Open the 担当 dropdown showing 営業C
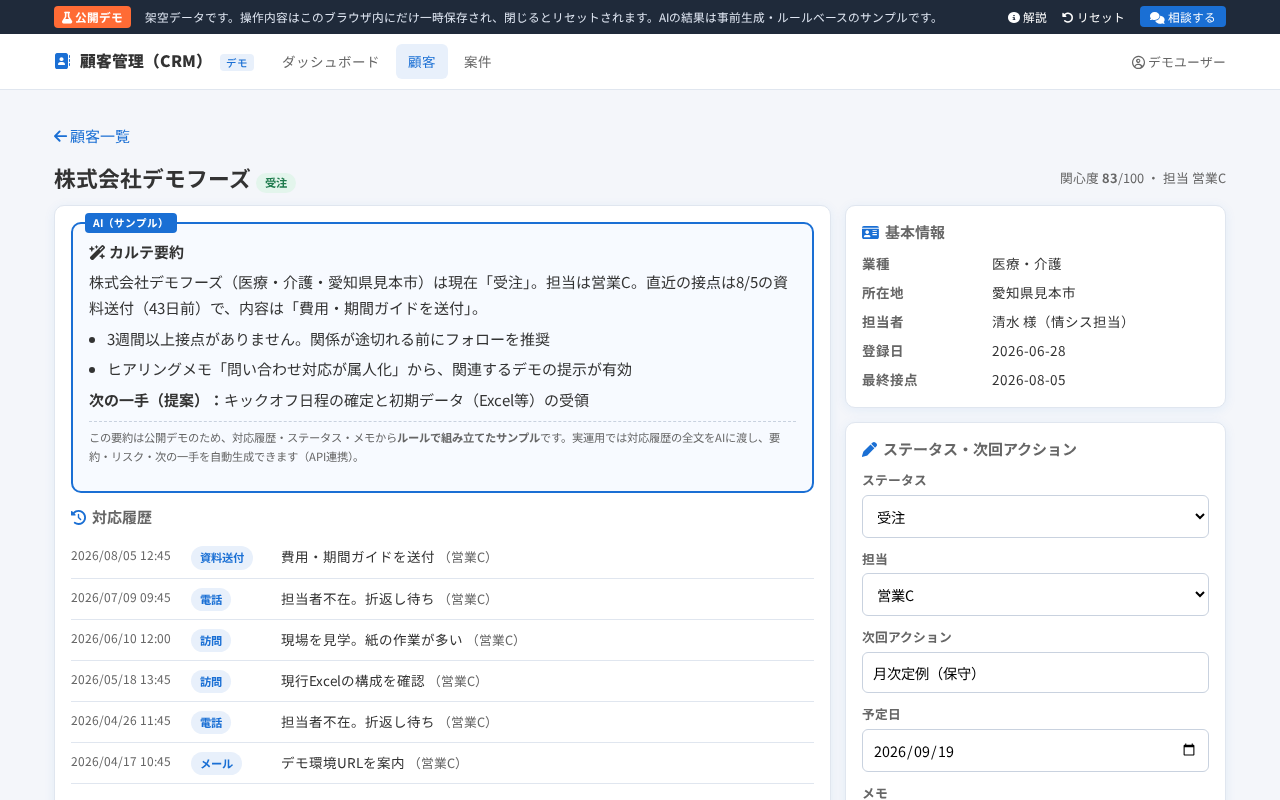1280x800 pixels. click(x=1035, y=595)
